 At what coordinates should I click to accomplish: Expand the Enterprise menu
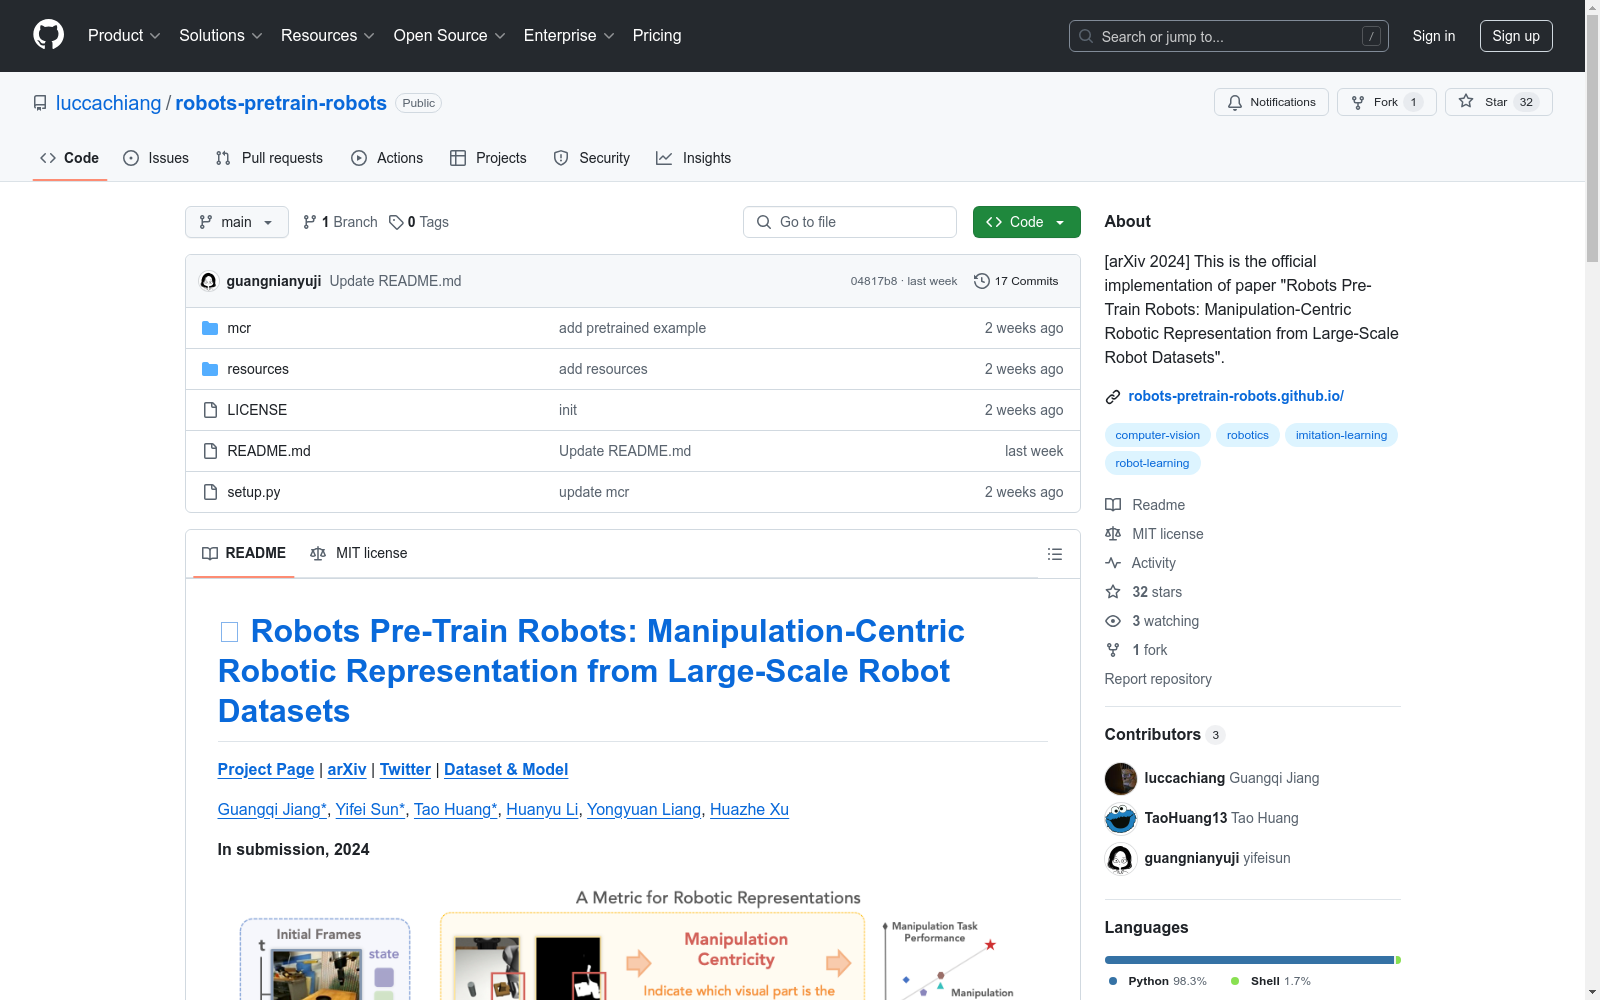point(569,36)
